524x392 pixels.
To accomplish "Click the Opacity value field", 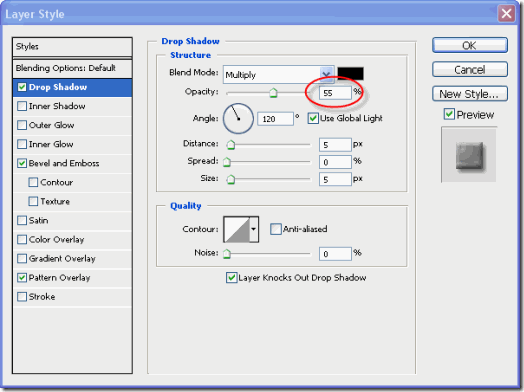I will click(335, 93).
